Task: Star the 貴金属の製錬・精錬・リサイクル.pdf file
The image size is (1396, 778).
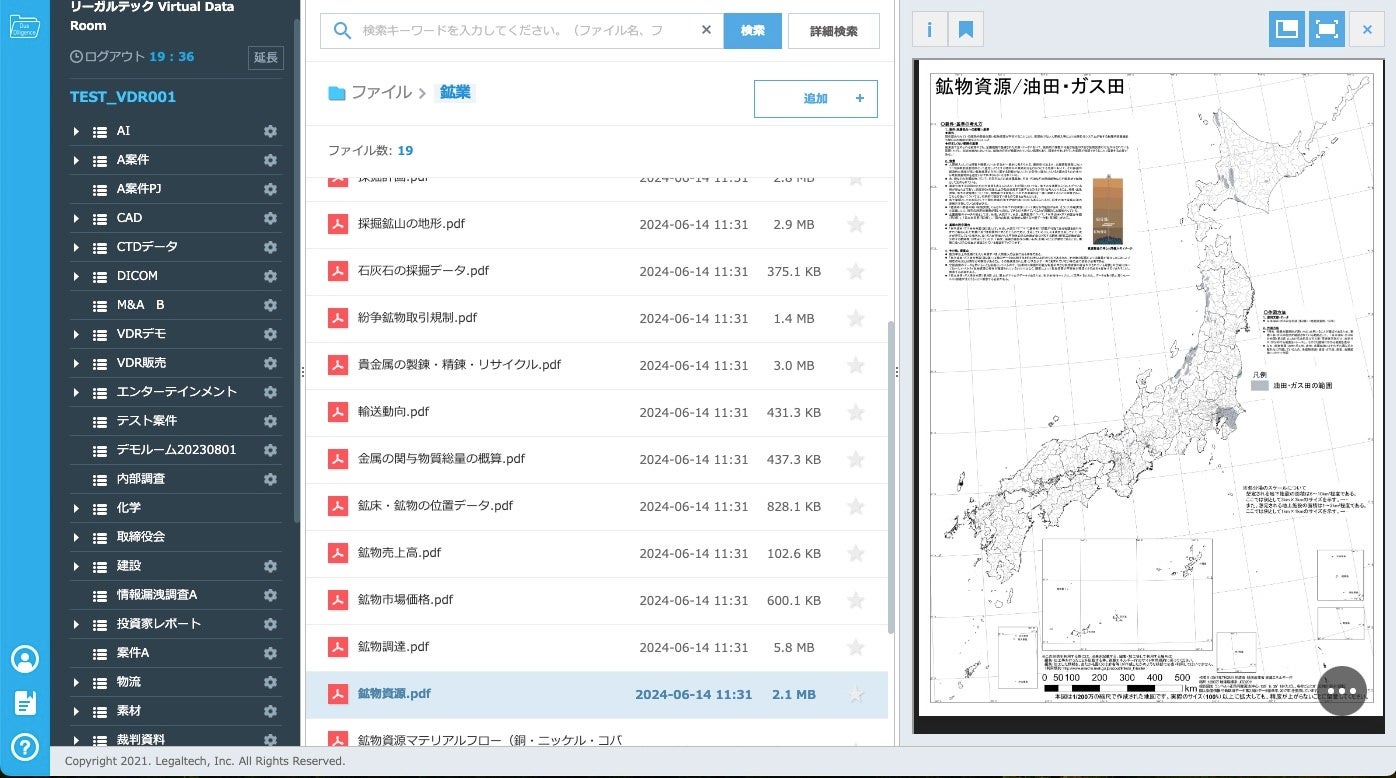Action: pyautogui.click(x=856, y=366)
